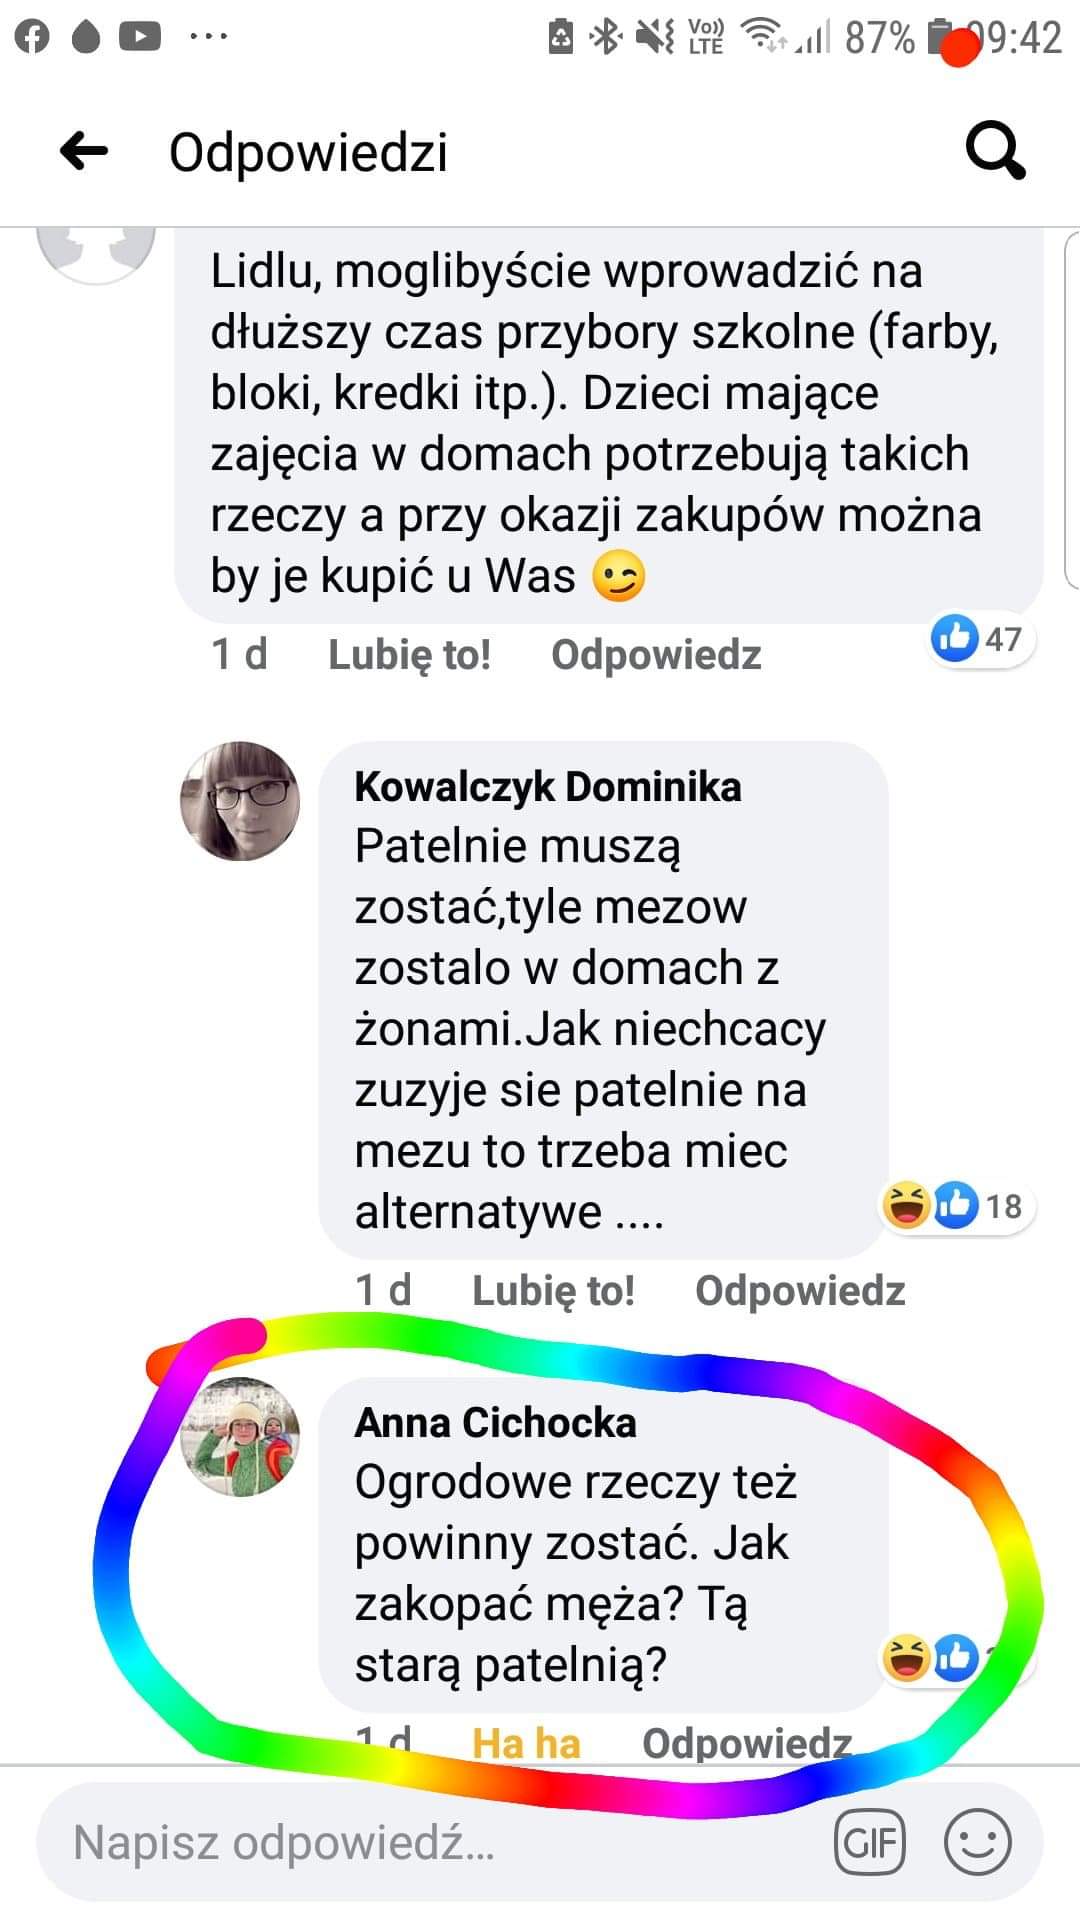Screen dimensions: 1080x1920
Task: Open Anna Cichocka's avatar photo
Action: [240, 1437]
